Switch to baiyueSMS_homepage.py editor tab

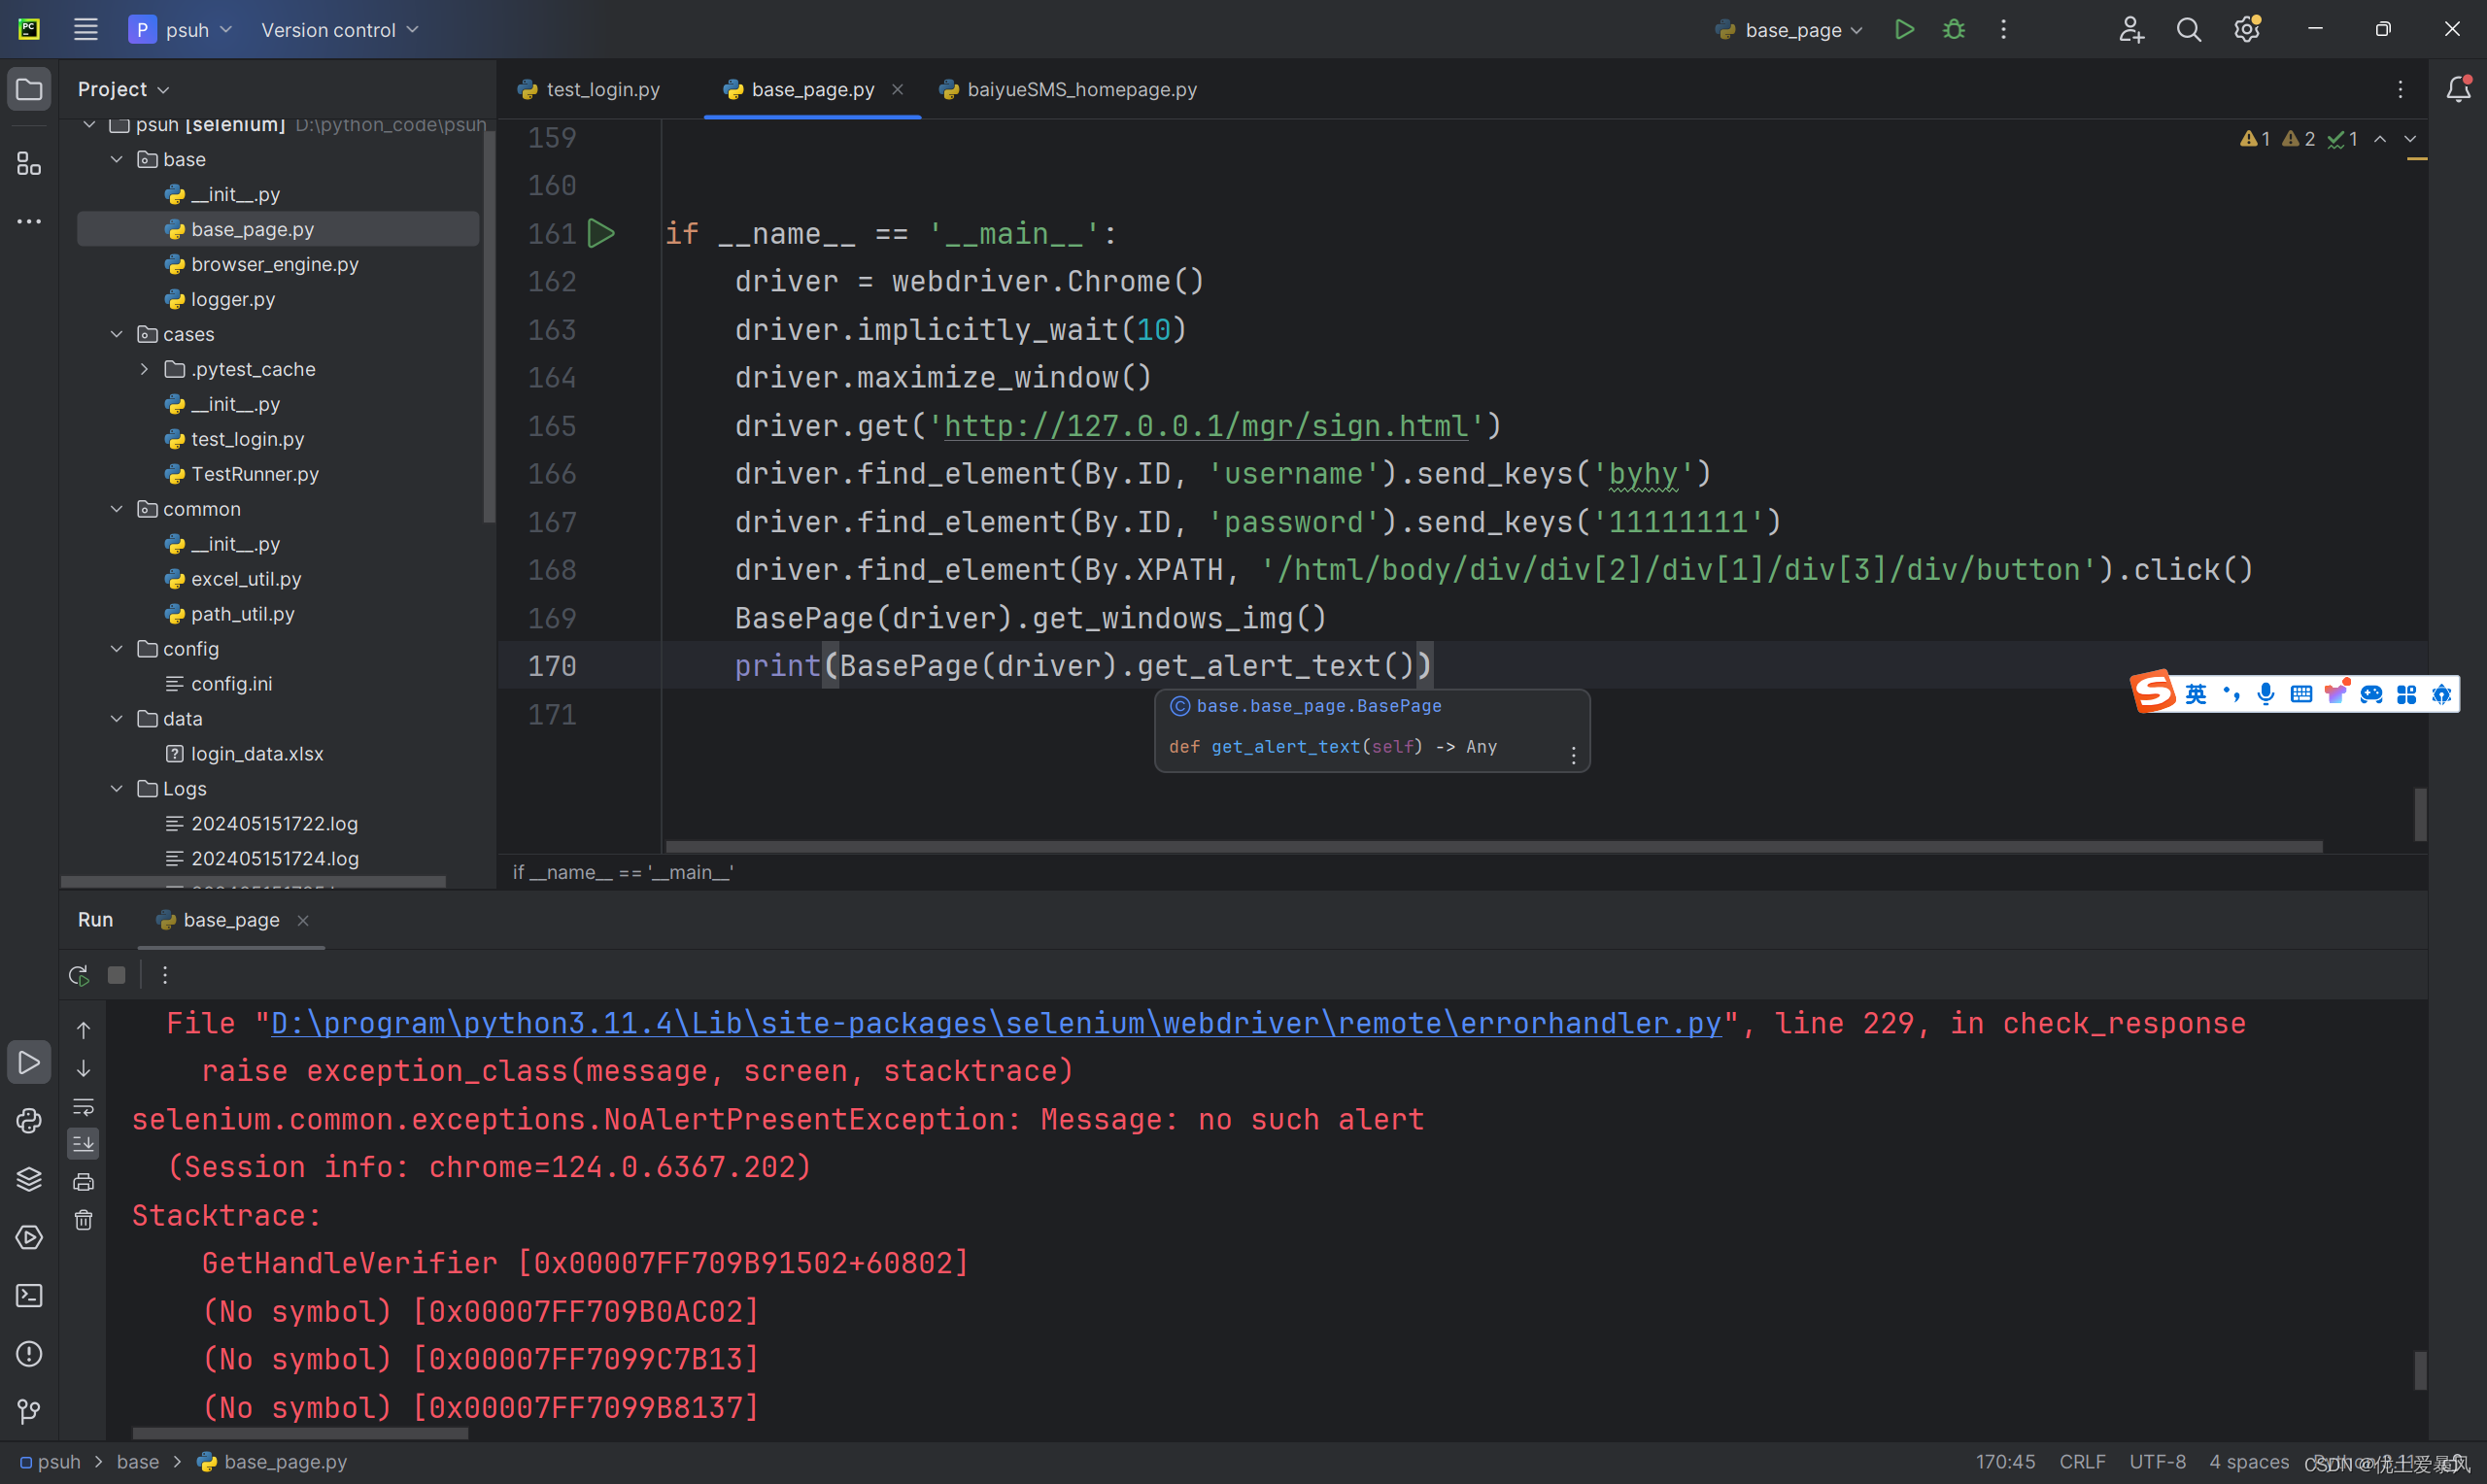pos(1068,89)
